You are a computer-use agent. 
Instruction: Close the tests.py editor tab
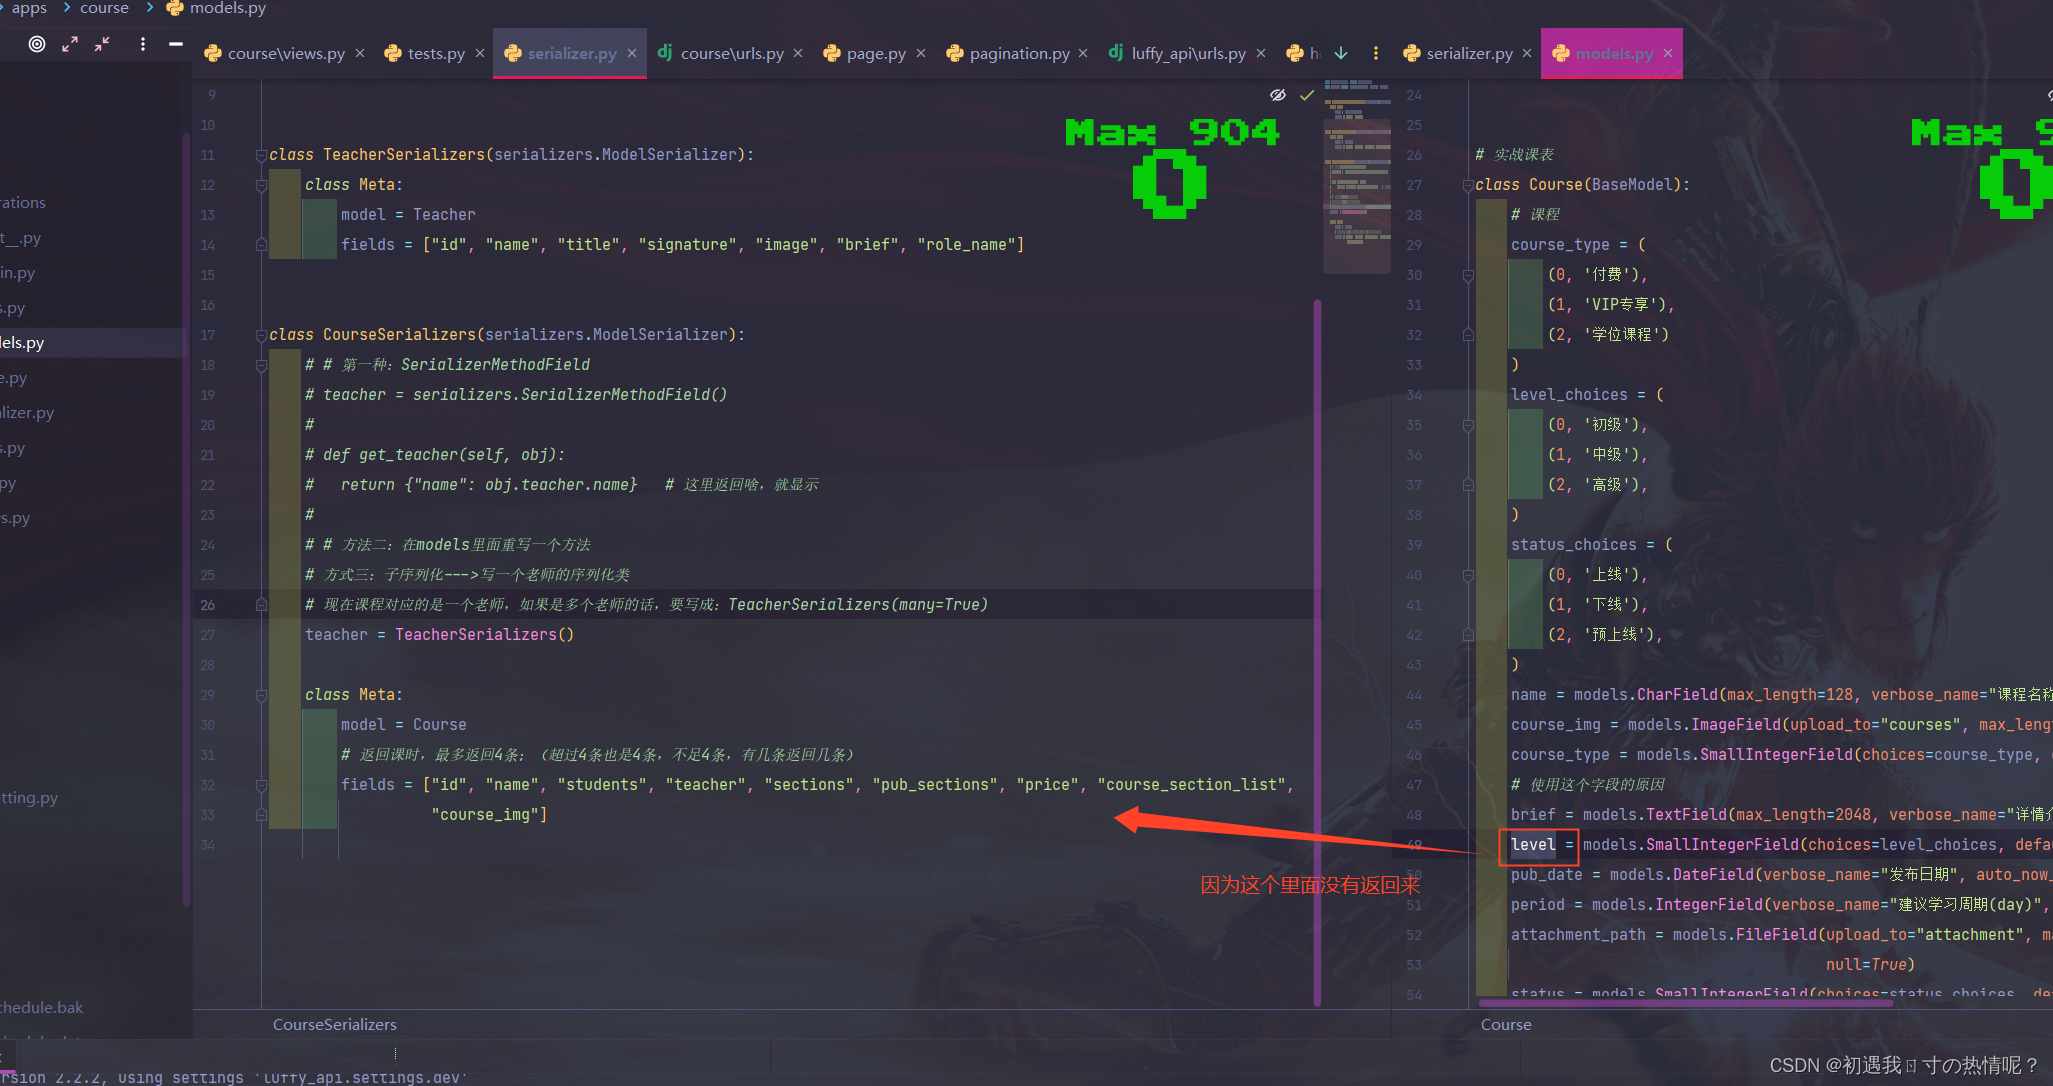[480, 53]
